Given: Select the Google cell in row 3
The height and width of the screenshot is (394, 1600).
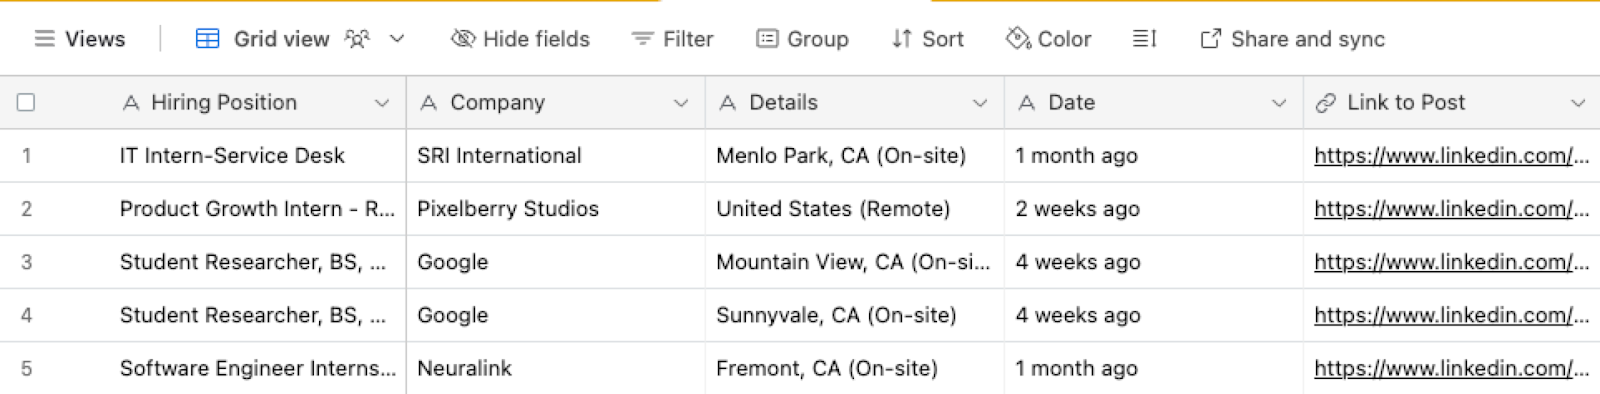Looking at the screenshot, I should (x=556, y=262).
